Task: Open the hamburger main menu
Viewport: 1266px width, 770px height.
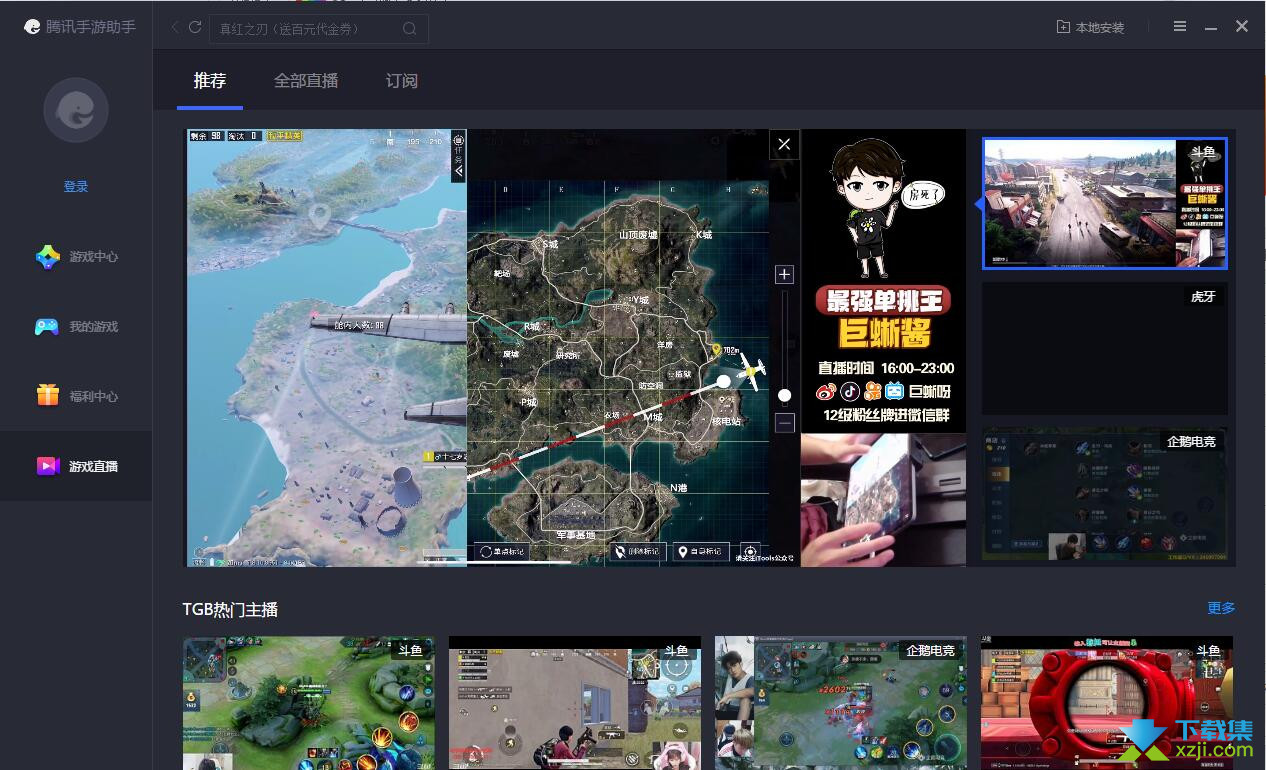Action: click(1180, 27)
